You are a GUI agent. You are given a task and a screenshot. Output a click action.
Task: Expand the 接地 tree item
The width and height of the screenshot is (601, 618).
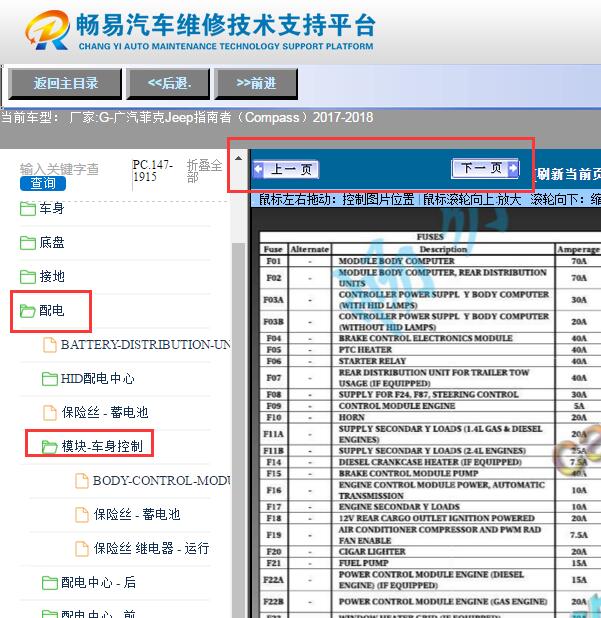[52, 276]
